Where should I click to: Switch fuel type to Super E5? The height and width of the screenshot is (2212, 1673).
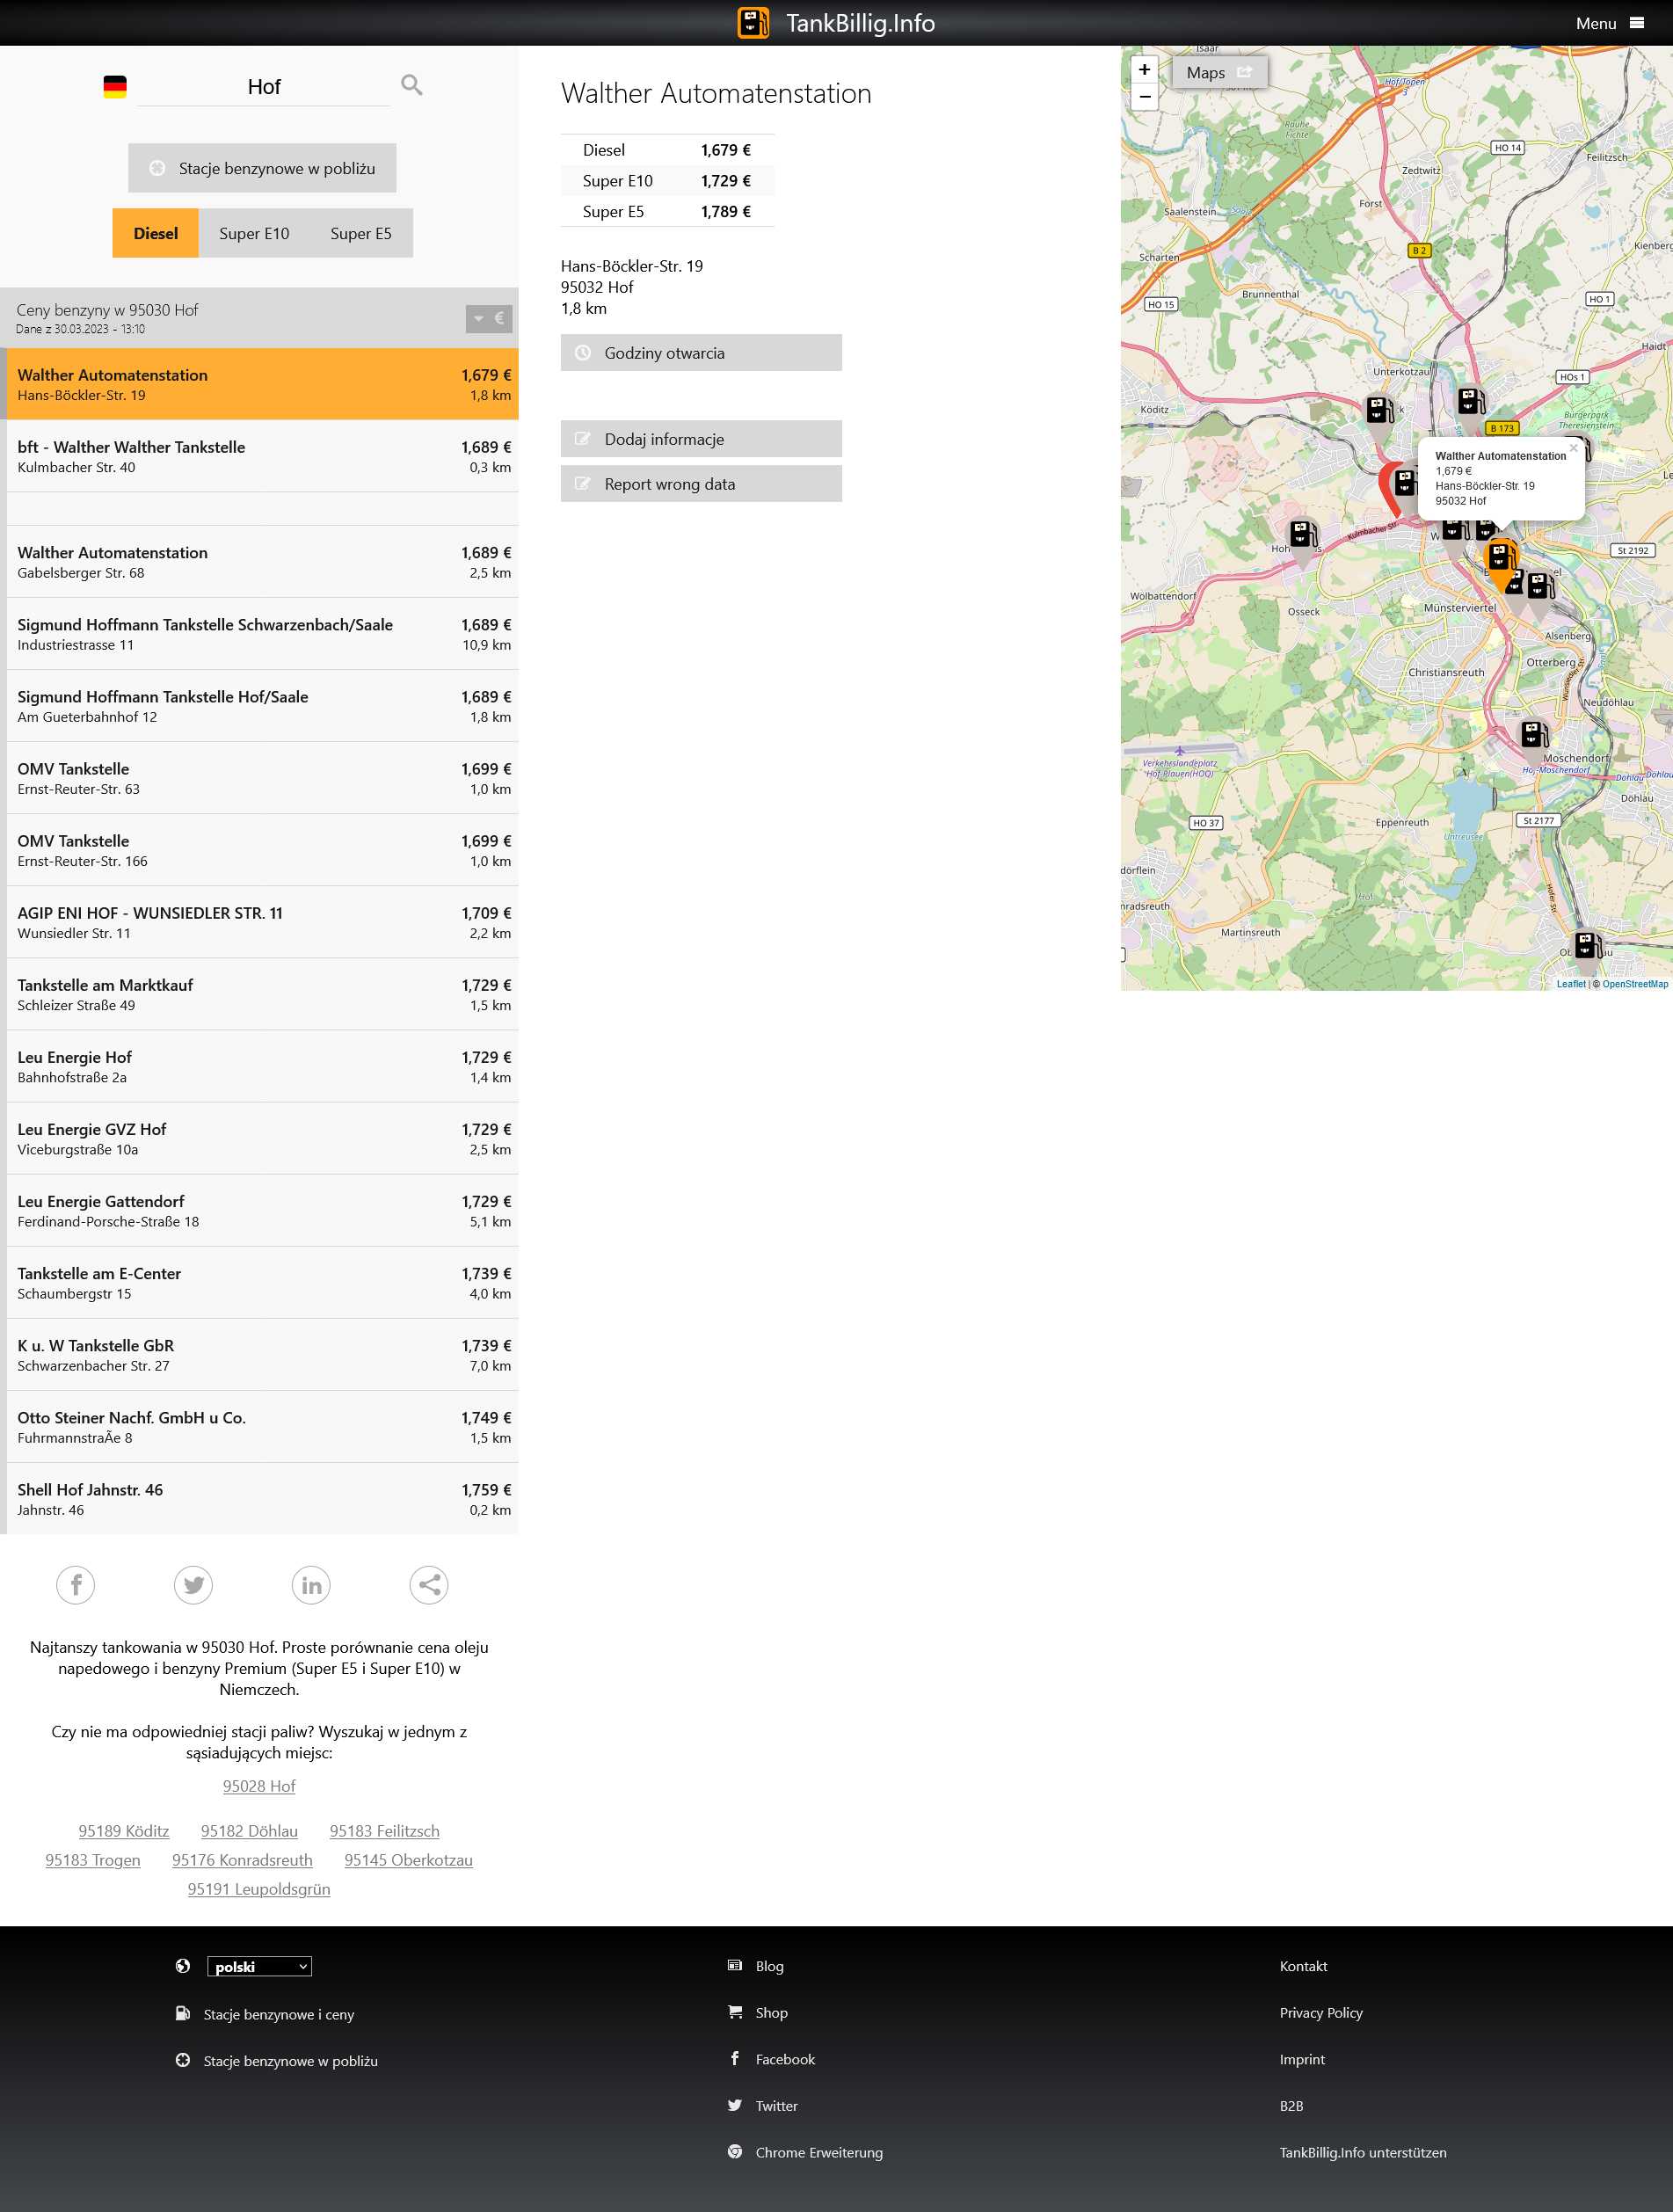click(x=361, y=233)
